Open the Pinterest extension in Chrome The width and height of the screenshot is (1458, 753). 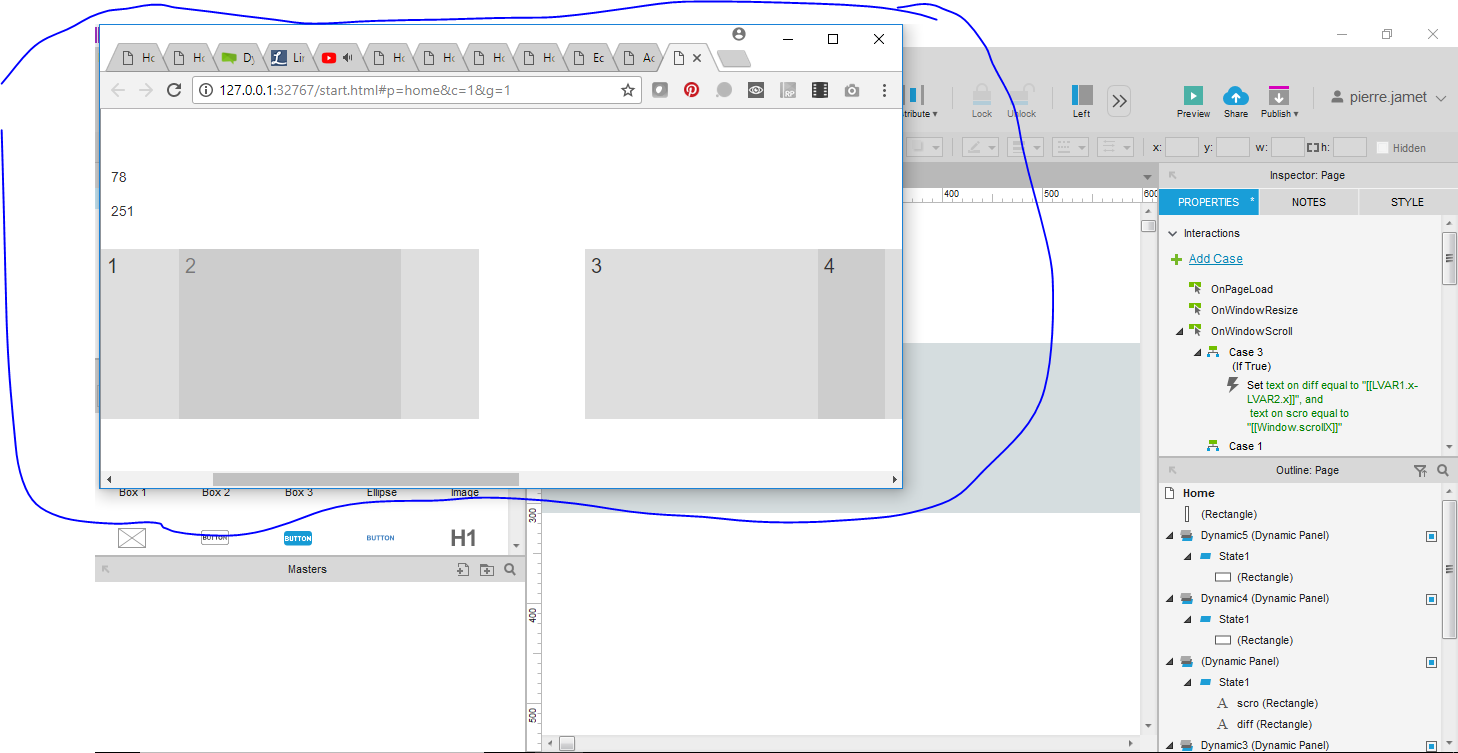[x=691, y=90]
